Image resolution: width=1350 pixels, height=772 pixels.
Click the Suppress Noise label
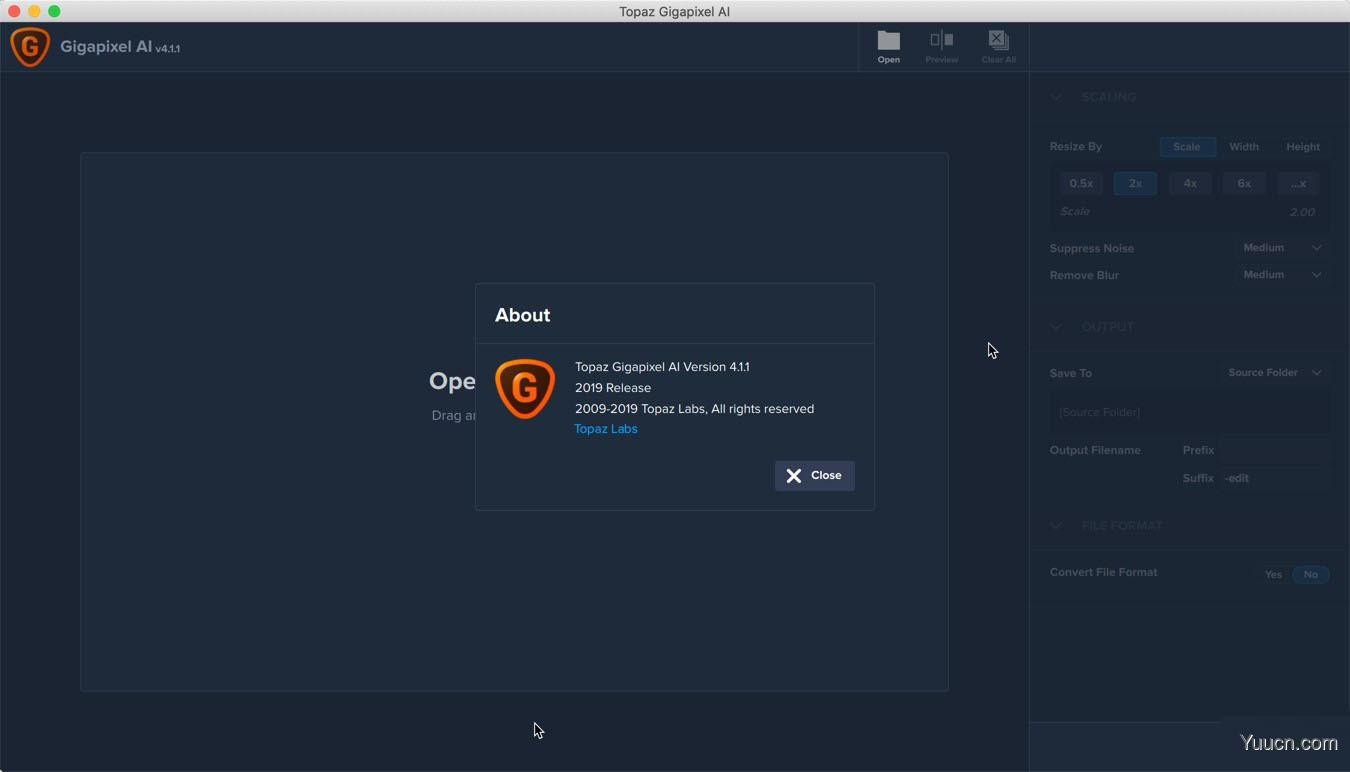point(1092,248)
